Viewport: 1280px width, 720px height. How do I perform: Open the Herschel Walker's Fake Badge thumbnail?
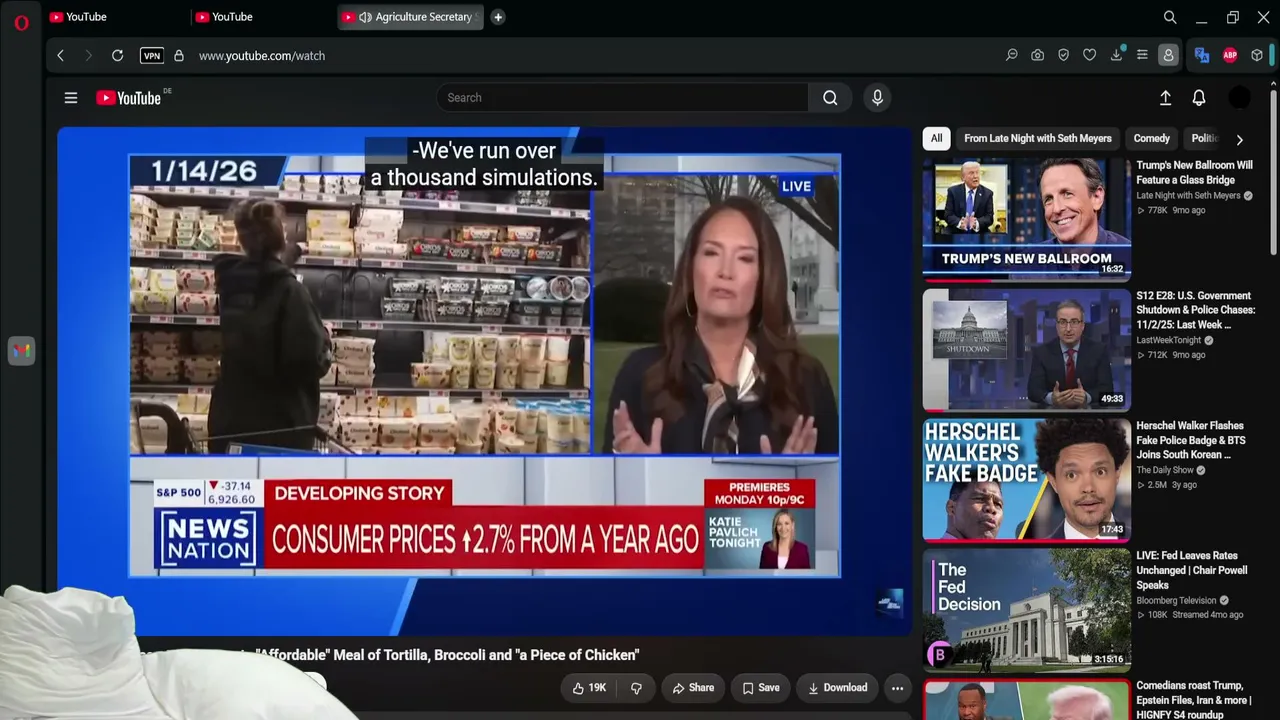1027,479
